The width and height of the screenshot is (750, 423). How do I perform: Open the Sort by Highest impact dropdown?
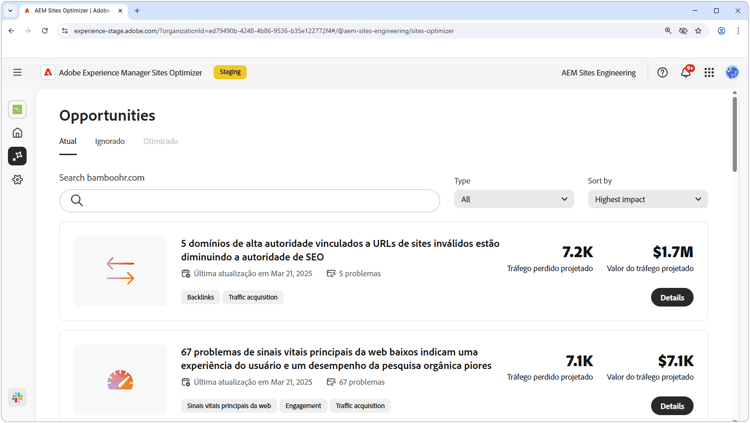coord(648,199)
